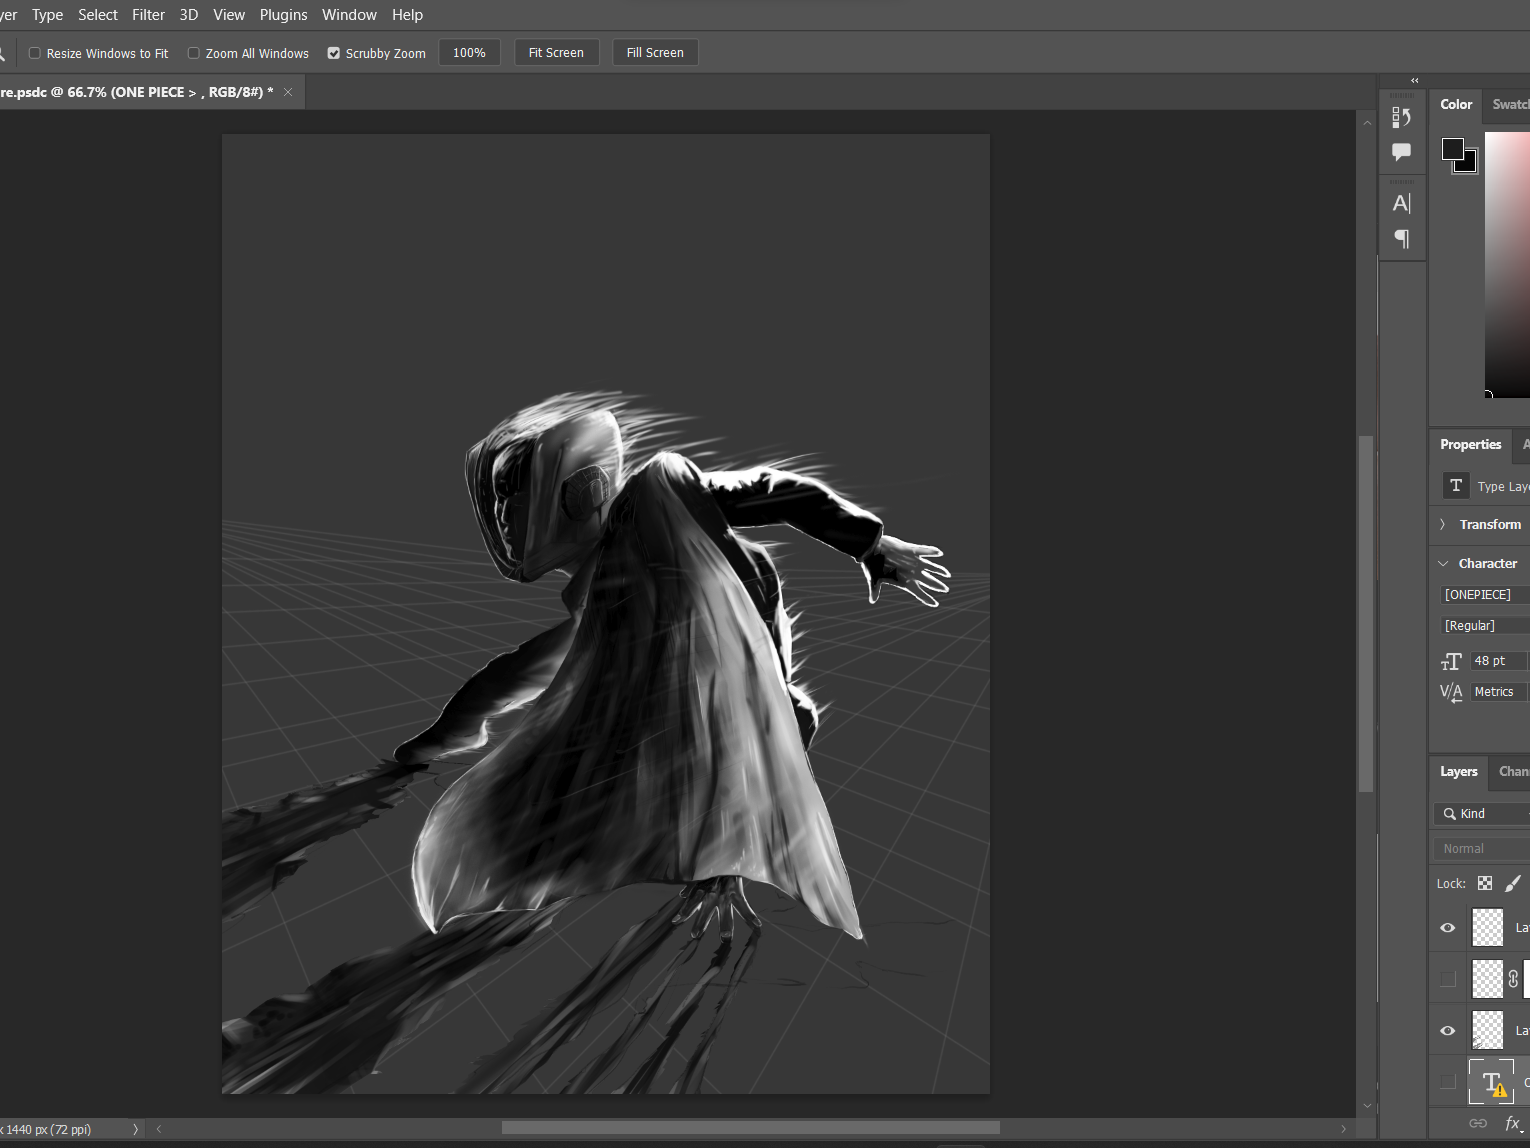Viewport: 1530px width, 1148px height.
Task: Lock transparent pixels checkerboard icon
Action: pos(1485,883)
